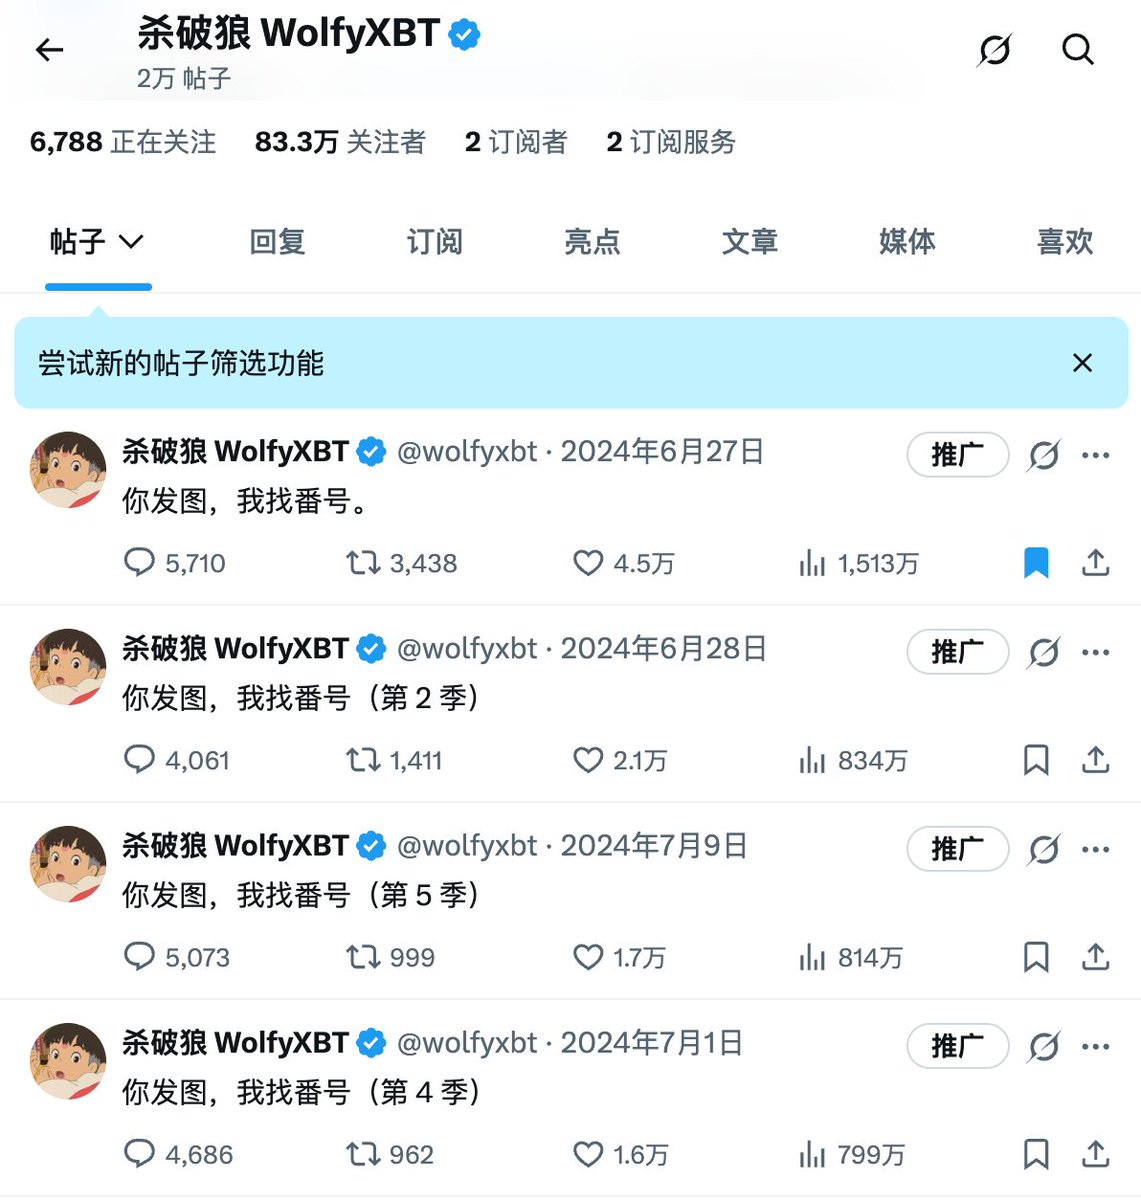This screenshot has width=1141, height=1200.
Task: Open avatar of the 2024年7月1日 post
Action: [68, 1061]
